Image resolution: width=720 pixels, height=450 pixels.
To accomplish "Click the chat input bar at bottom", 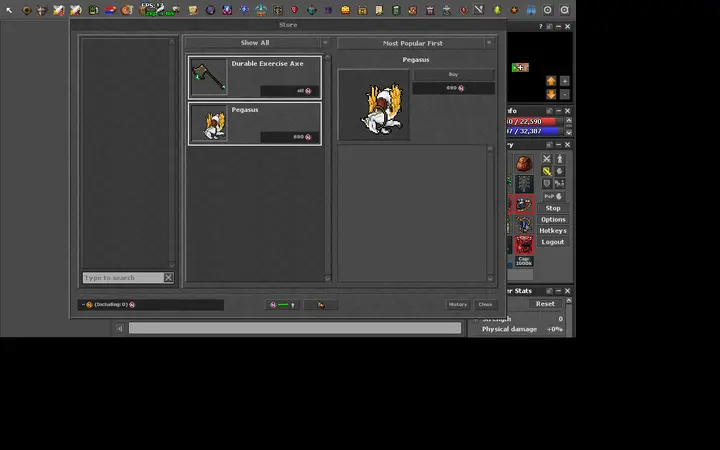I will click(x=295, y=328).
